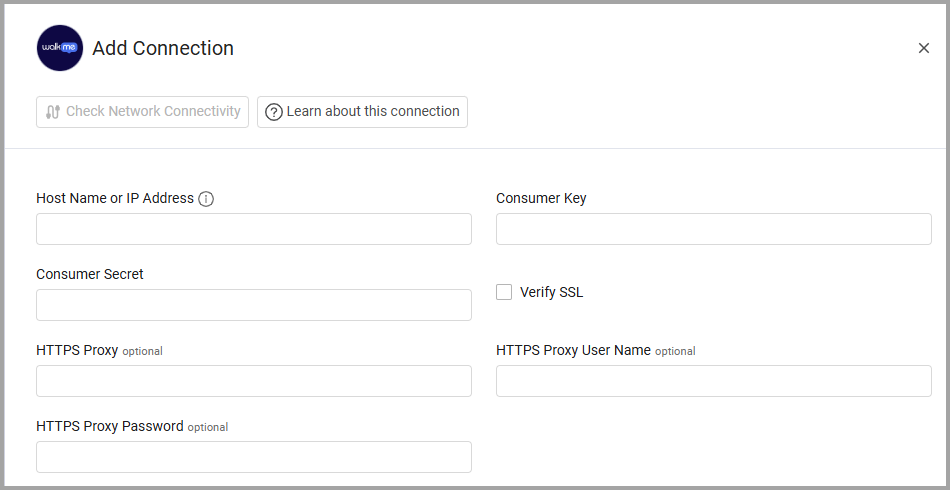Click the Consumer Secret label
This screenshot has height=490, width=950.
pyautogui.click(x=90, y=274)
